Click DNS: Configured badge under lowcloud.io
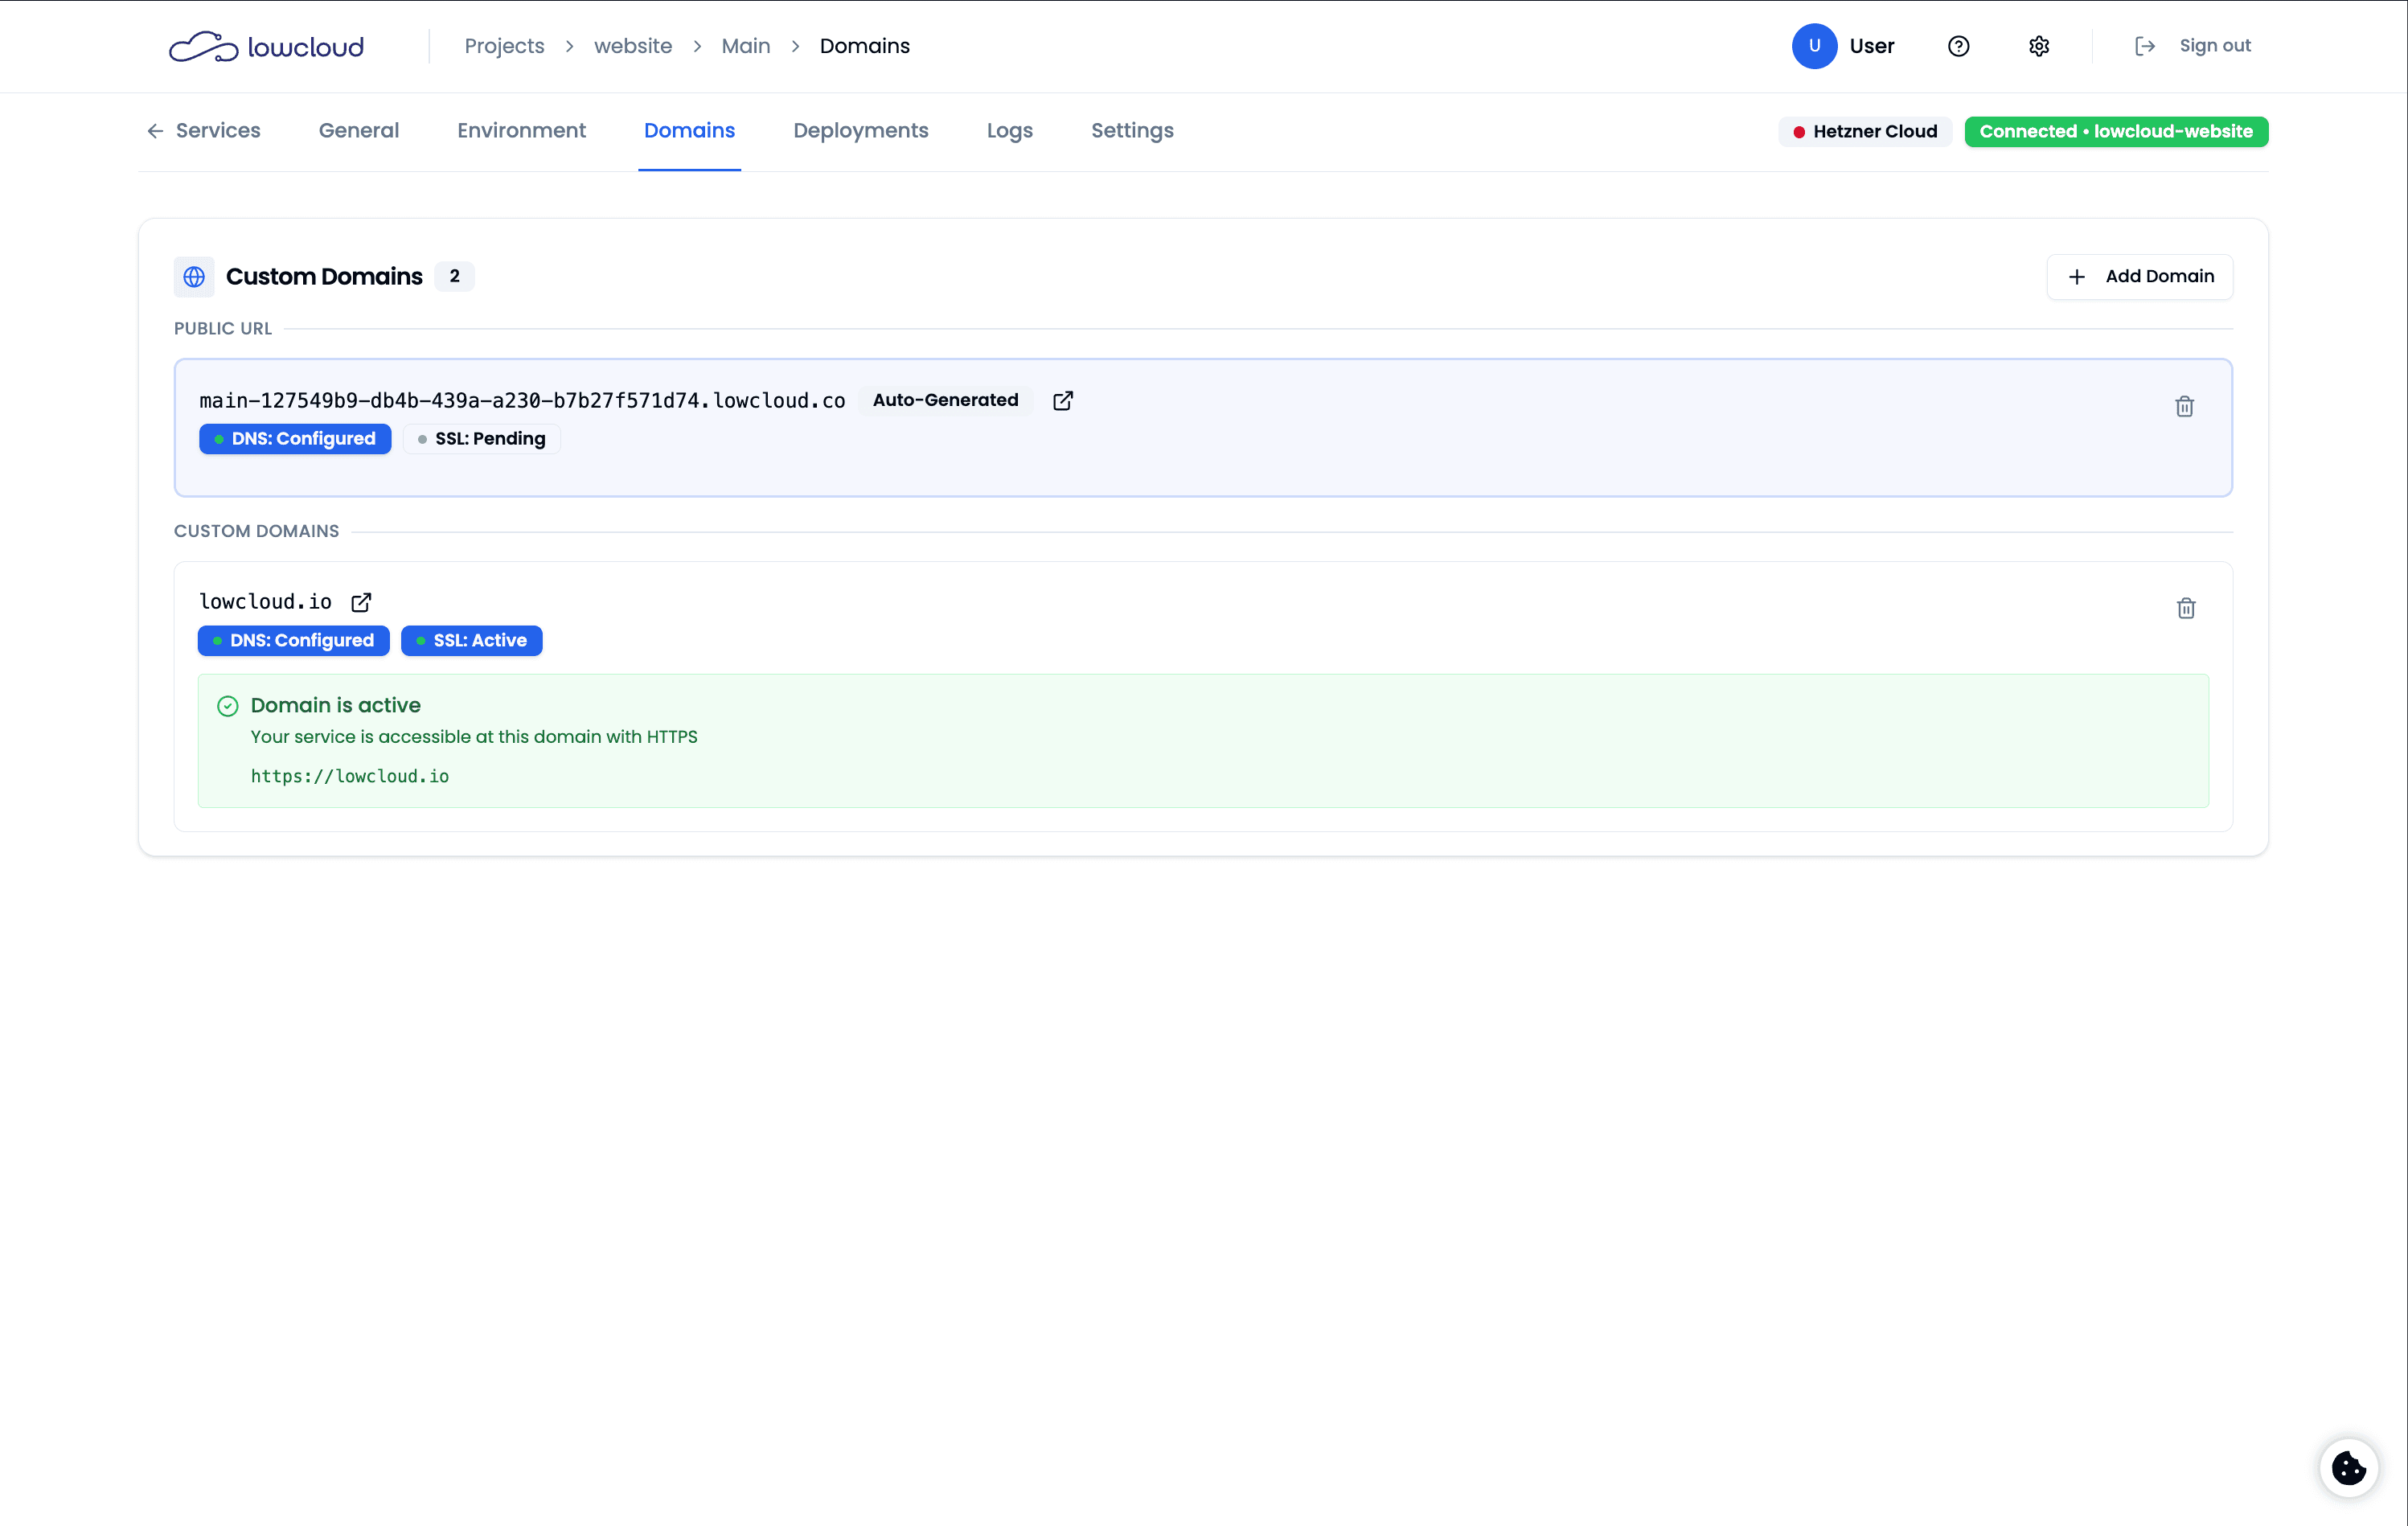 coord(293,641)
